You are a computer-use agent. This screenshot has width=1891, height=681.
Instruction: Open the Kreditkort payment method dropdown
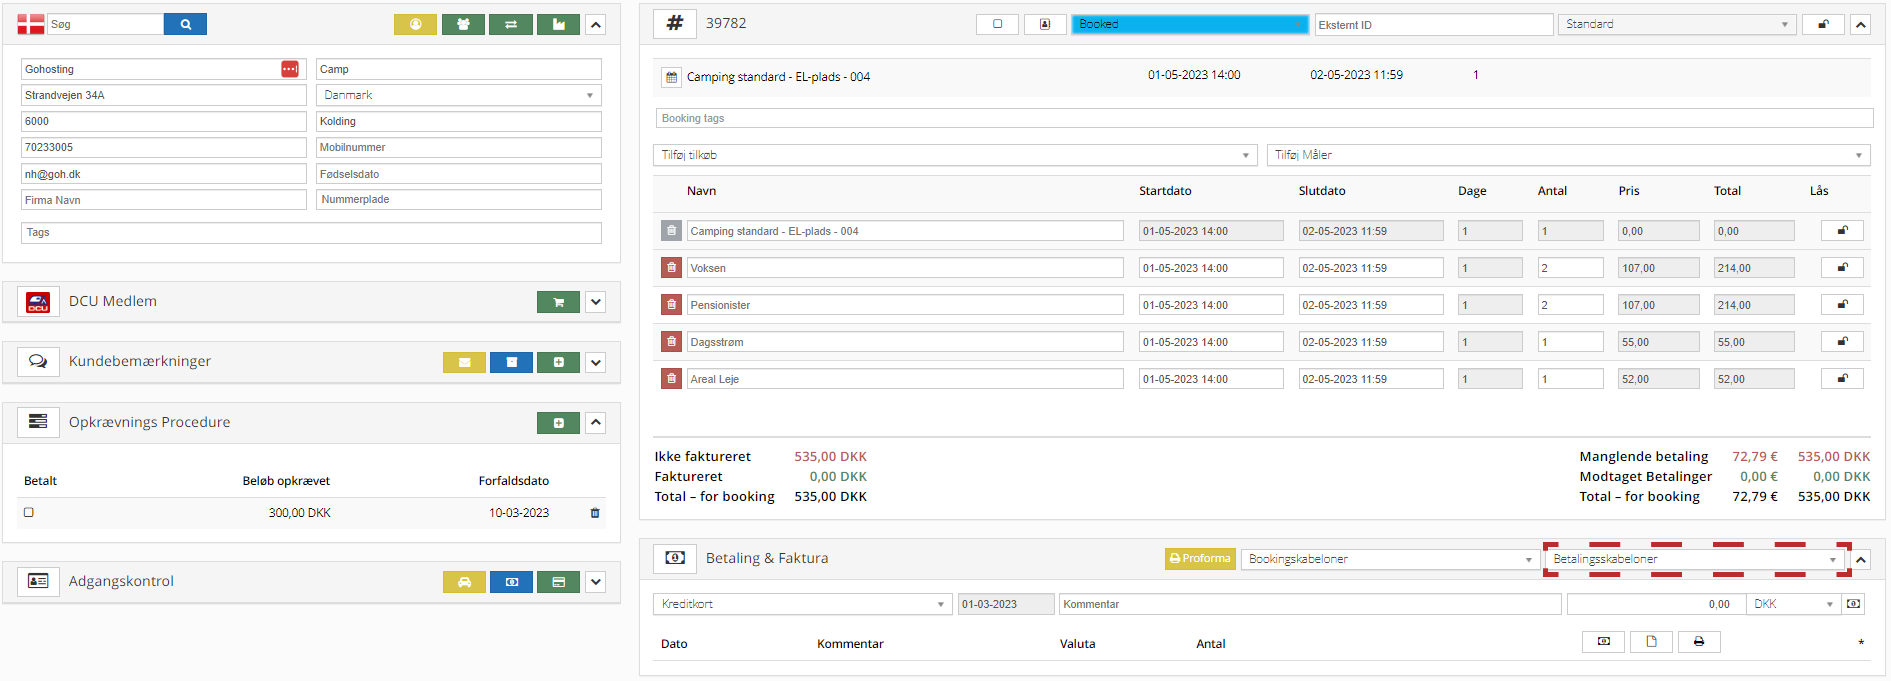pos(802,604)
